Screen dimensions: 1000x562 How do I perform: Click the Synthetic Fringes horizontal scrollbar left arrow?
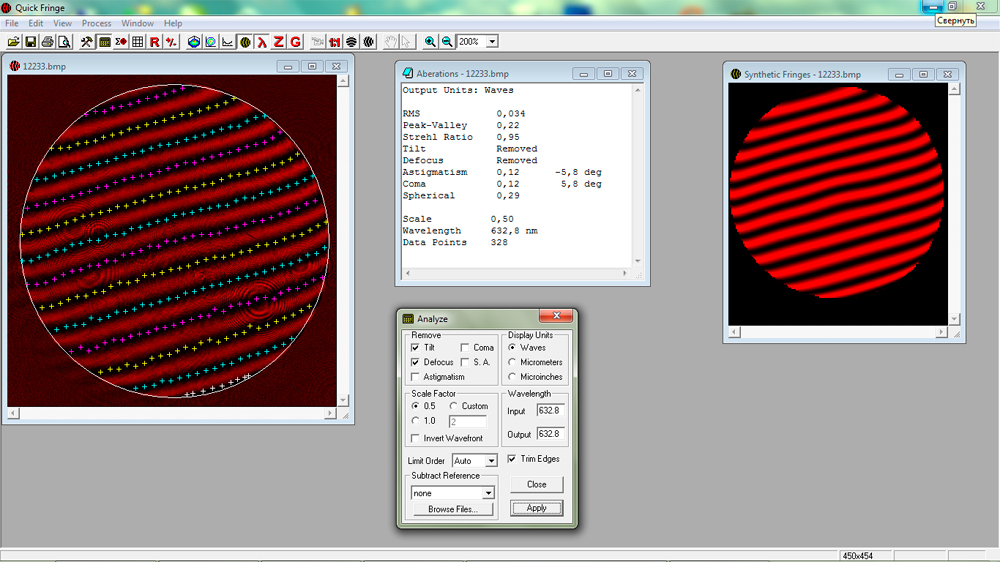click(735, 332)
